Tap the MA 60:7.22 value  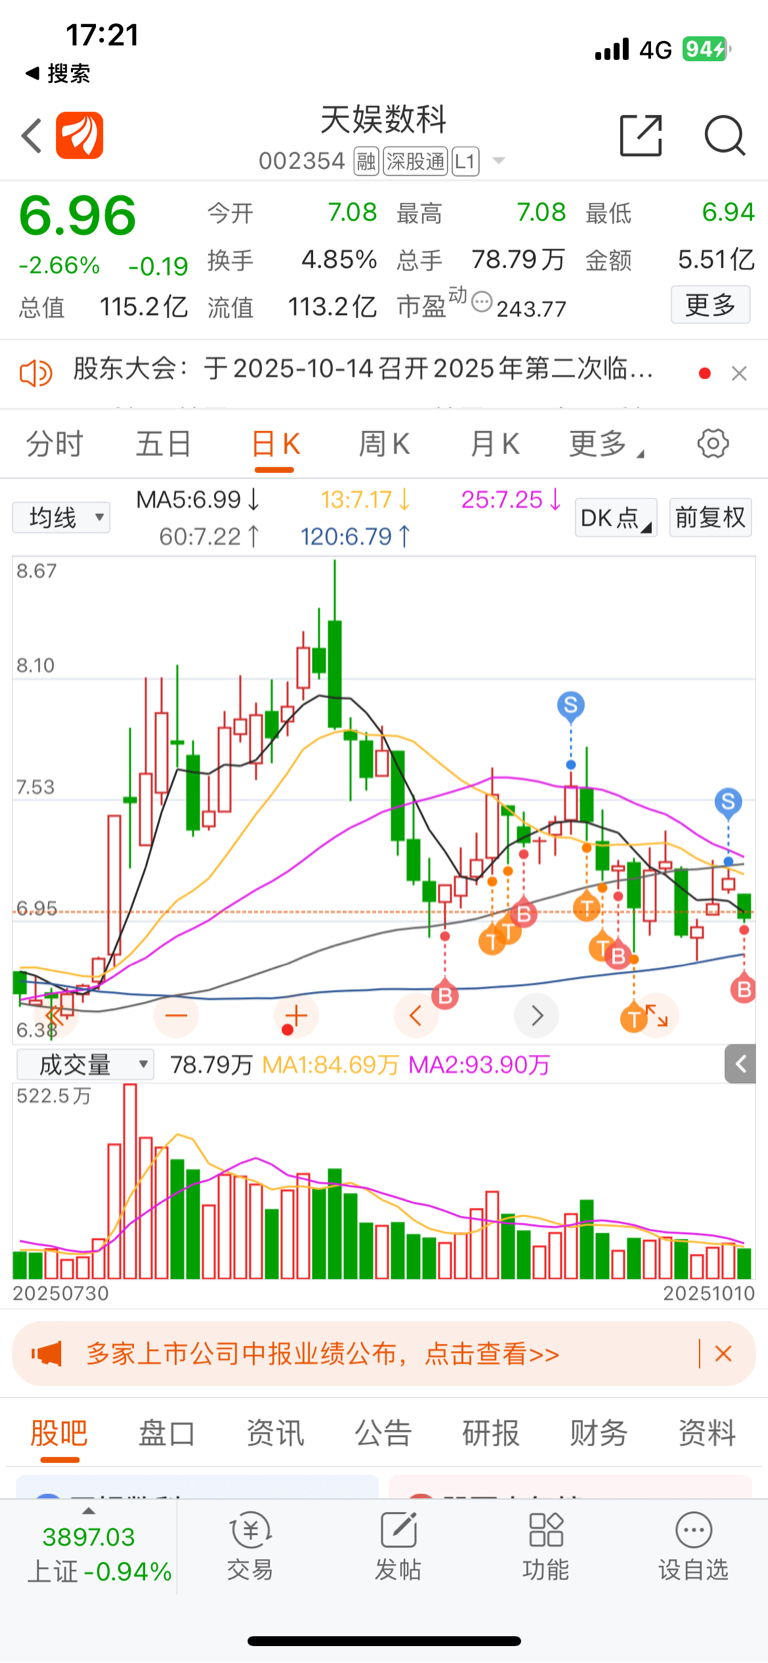point(209,537)
